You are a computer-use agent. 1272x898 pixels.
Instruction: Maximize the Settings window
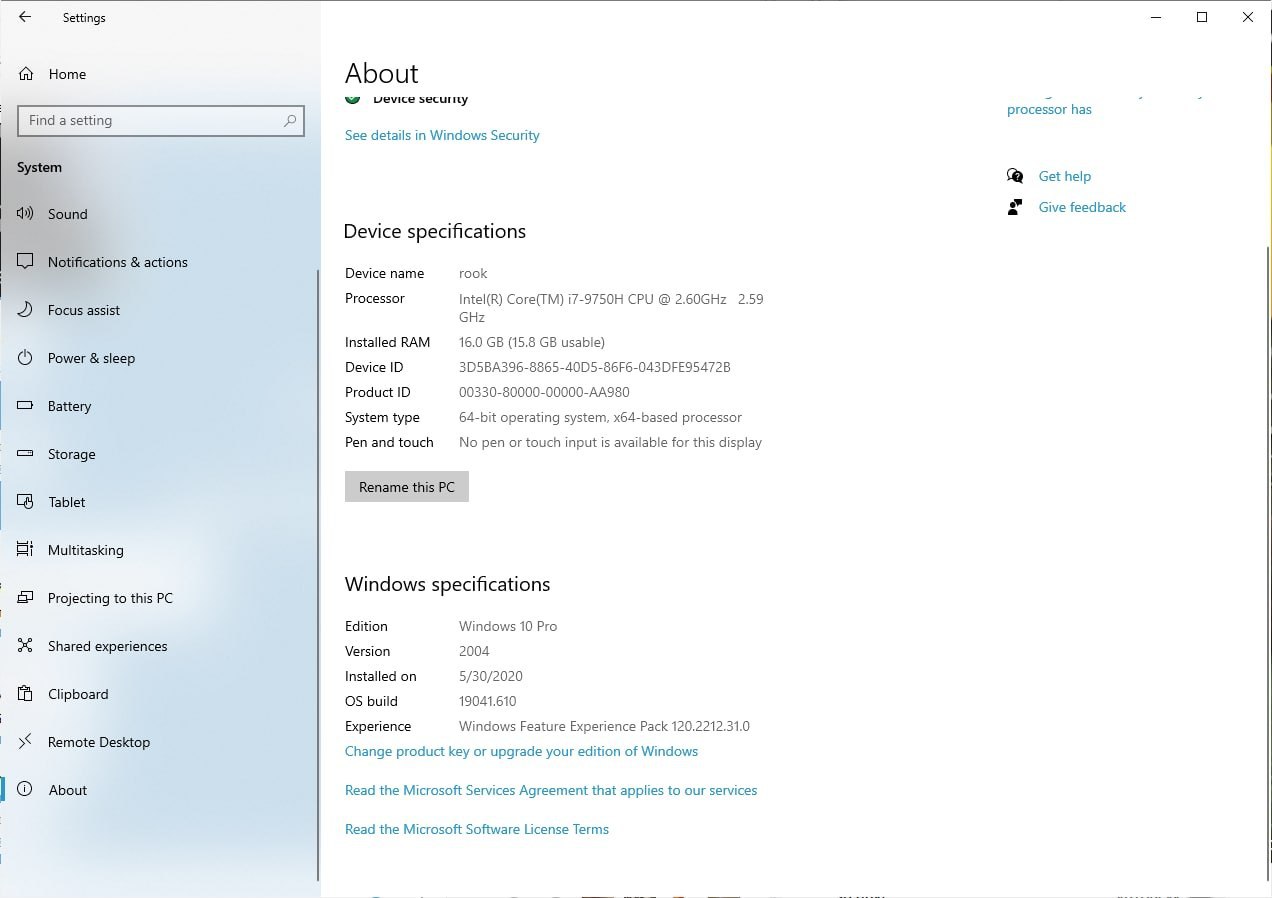point(1202,17)
